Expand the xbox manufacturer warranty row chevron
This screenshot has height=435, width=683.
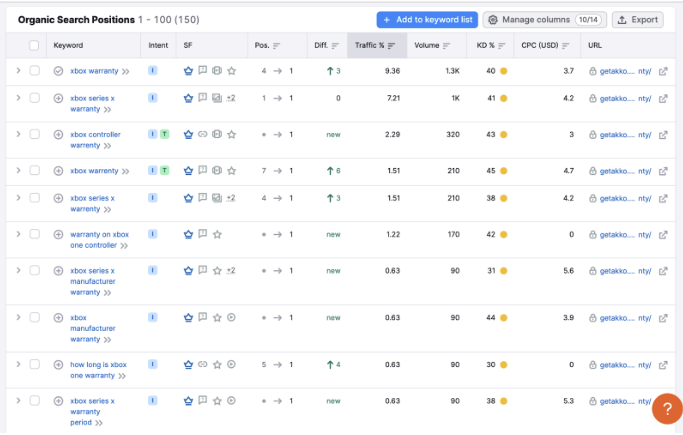click(x=18, y=317)
